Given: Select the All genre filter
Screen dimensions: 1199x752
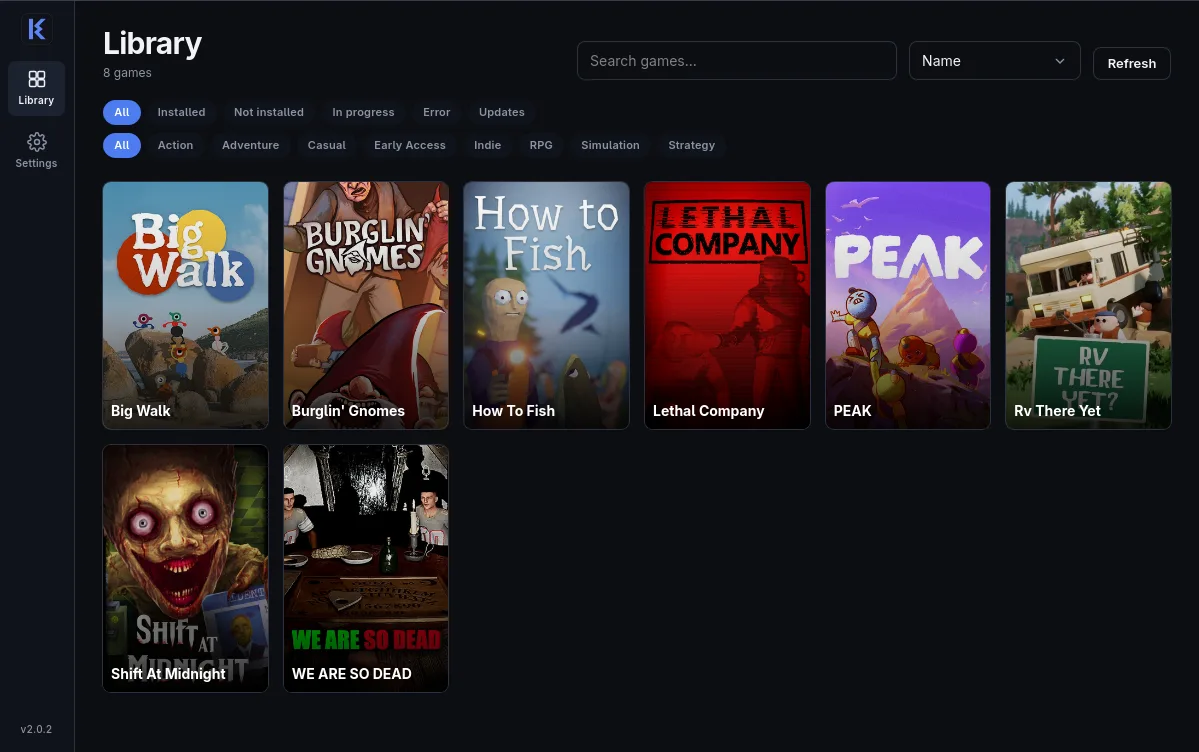Looking at the screenshot, I should click(x=122, y=145).
